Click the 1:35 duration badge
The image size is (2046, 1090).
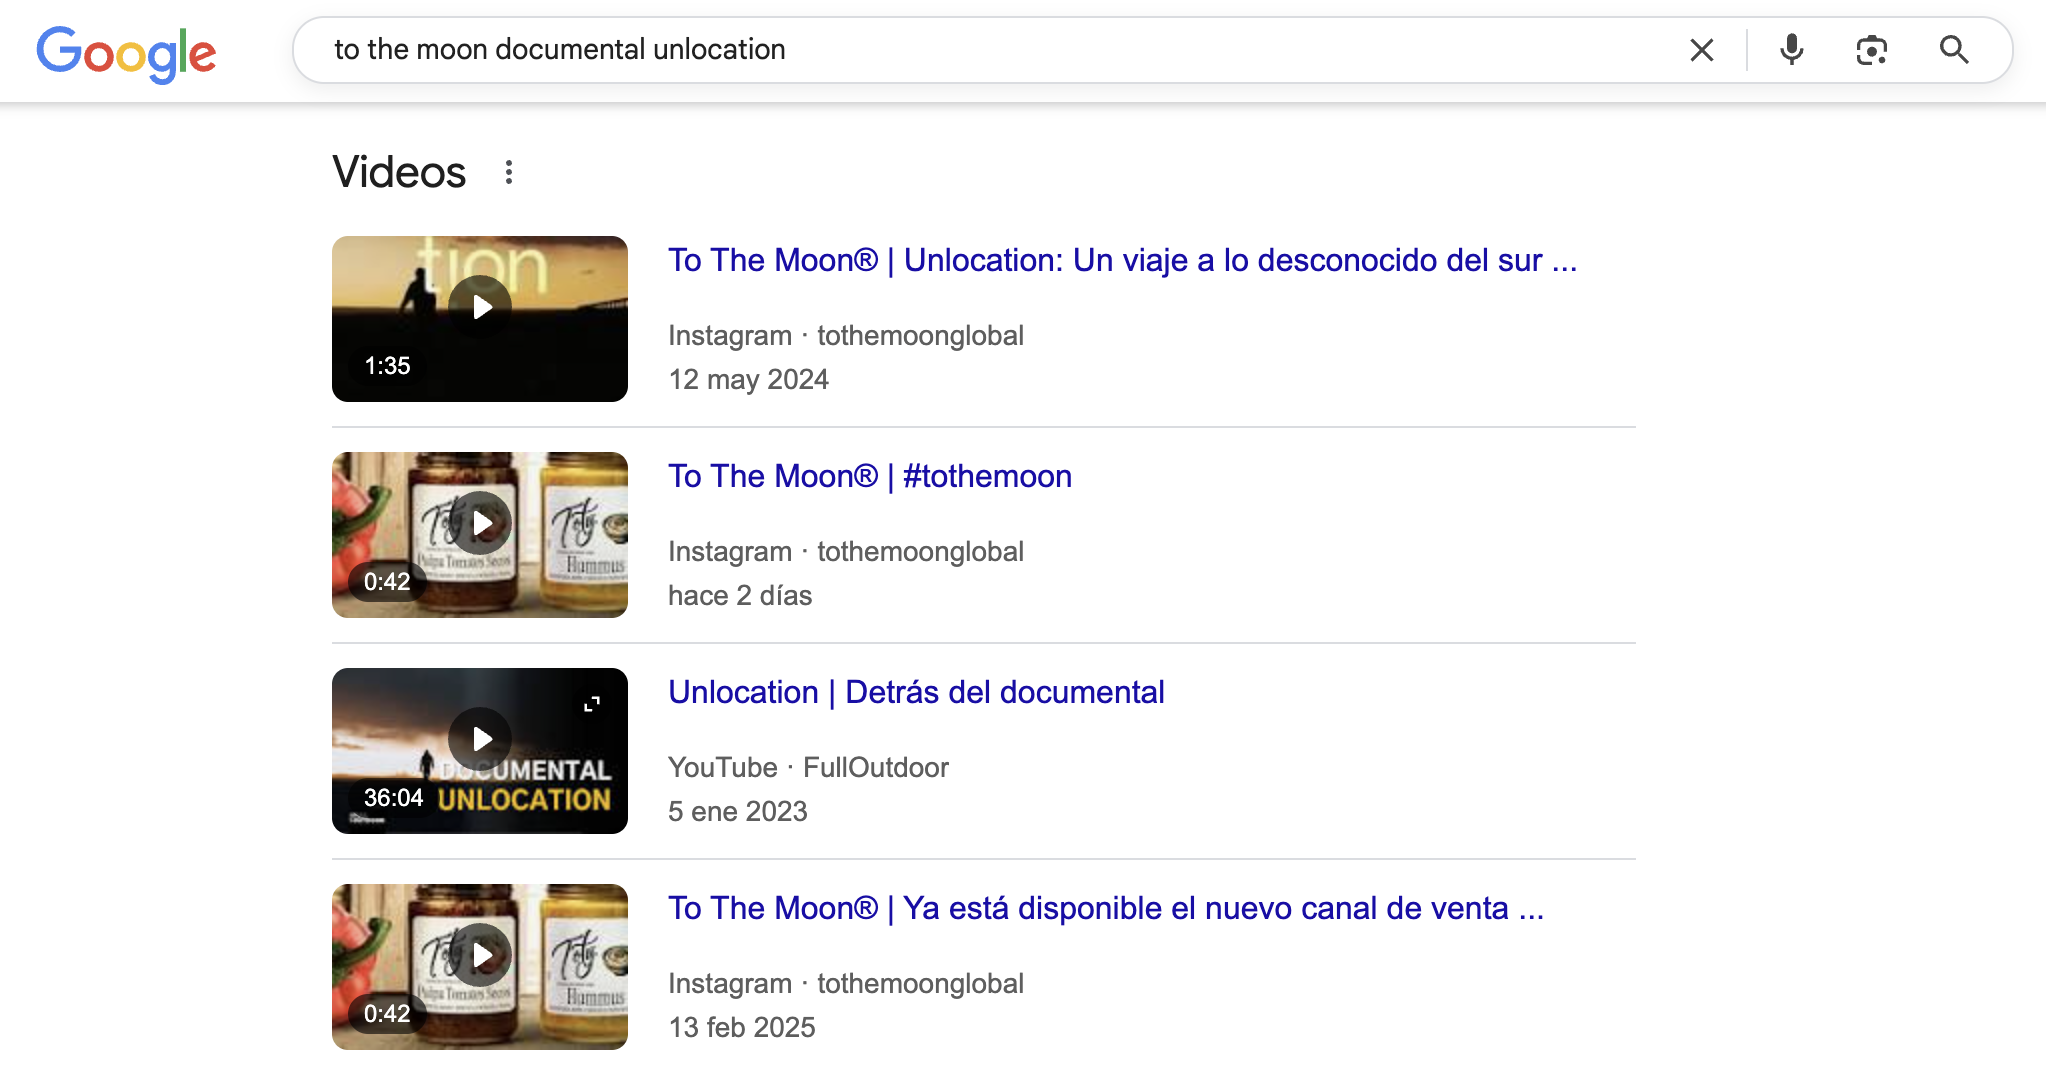pyautogui.click(x=387, y=365)
